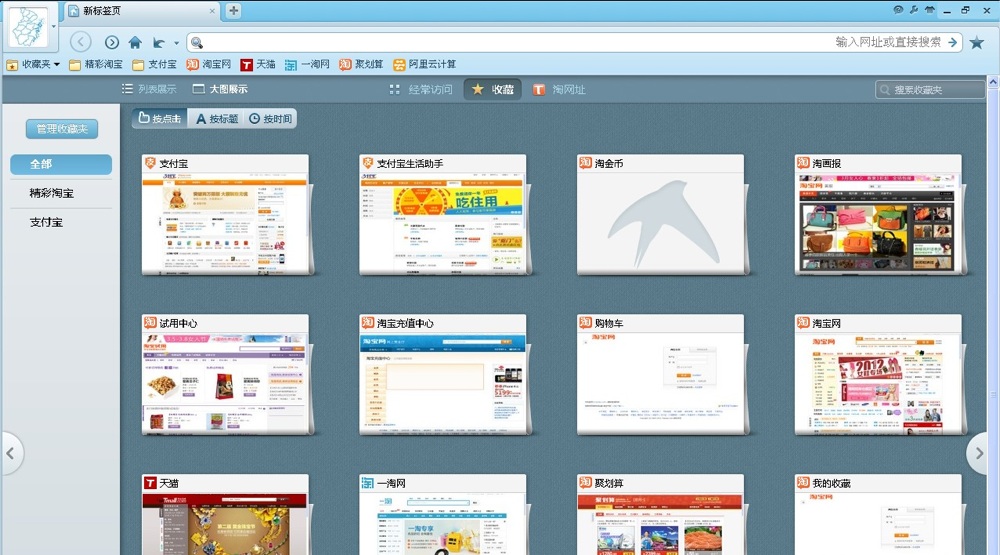This screenshot has width=1000, height=555.
Task: Open the 试用中心 thumbnail card
Action: click(225, 374)
